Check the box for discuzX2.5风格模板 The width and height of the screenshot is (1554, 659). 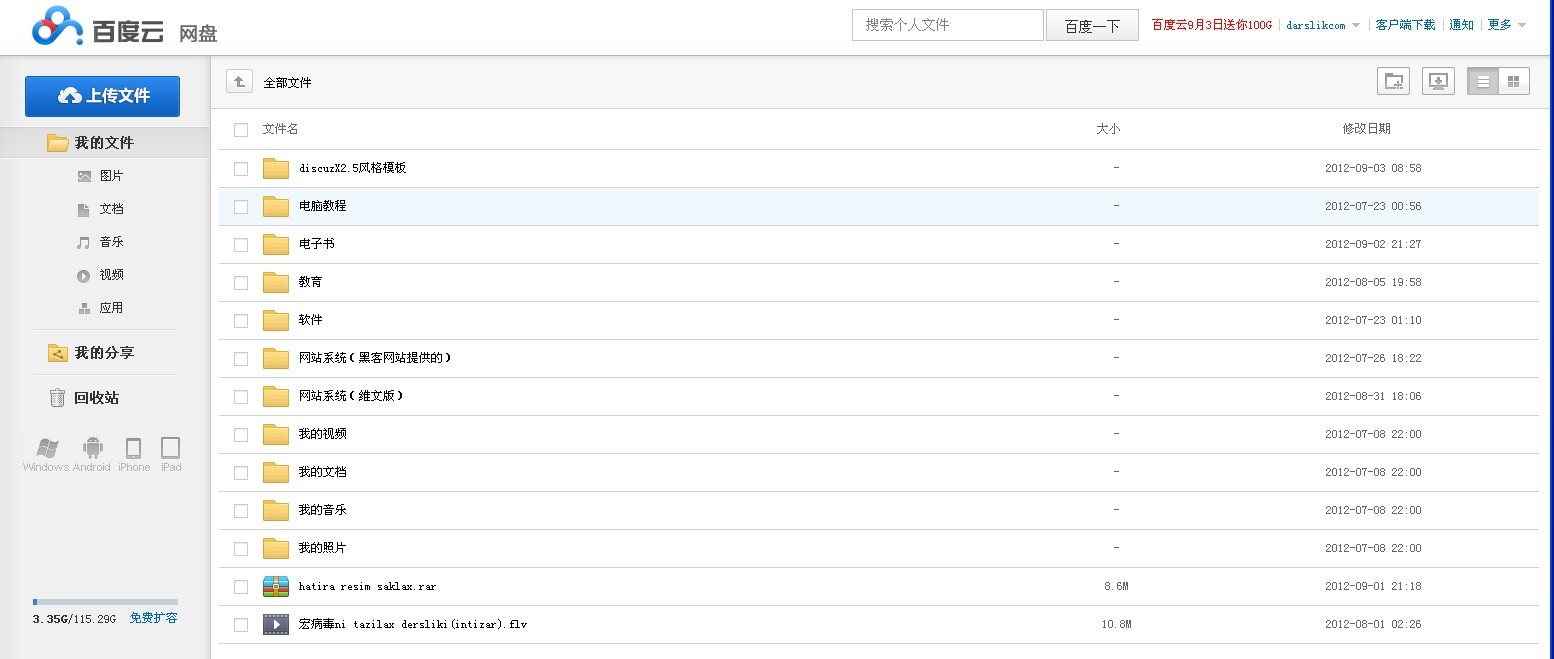[x=241, y=169]
